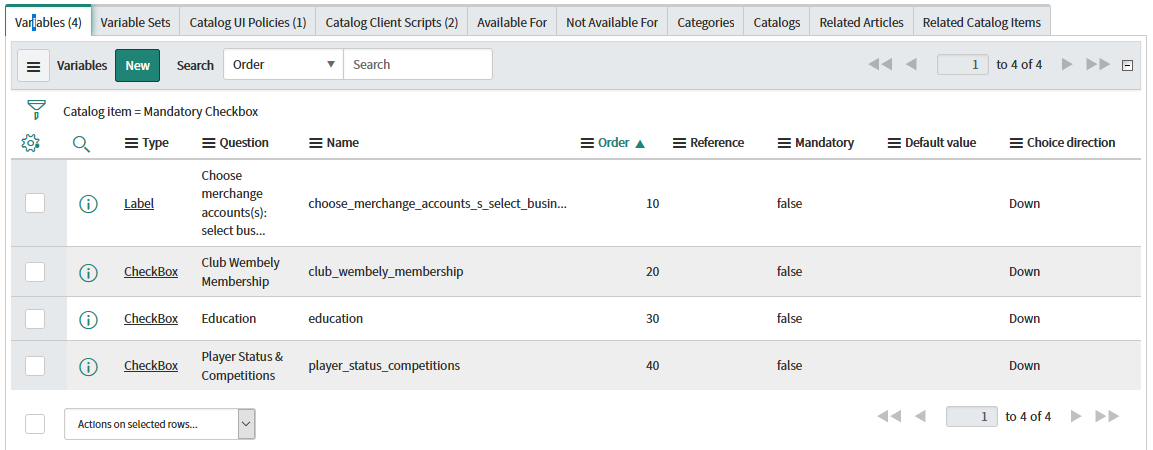
Task: Switch to the Variable Sets tab
Action: pyautogui.click(x=135, y=22)
